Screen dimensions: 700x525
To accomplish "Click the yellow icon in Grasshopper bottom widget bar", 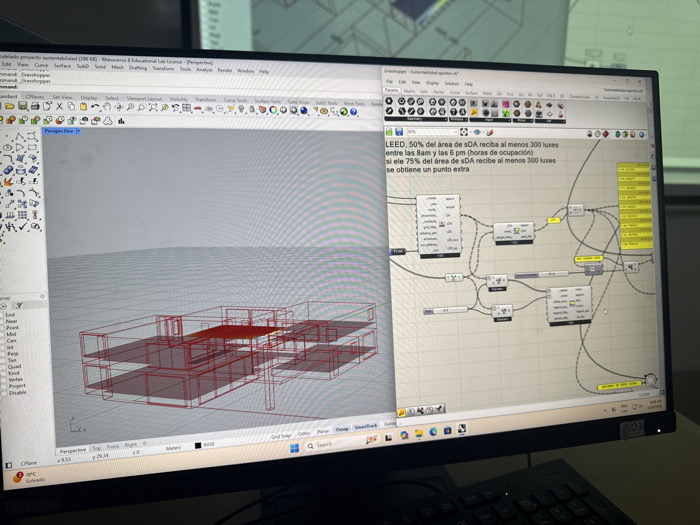I will [x=401, y=412].
